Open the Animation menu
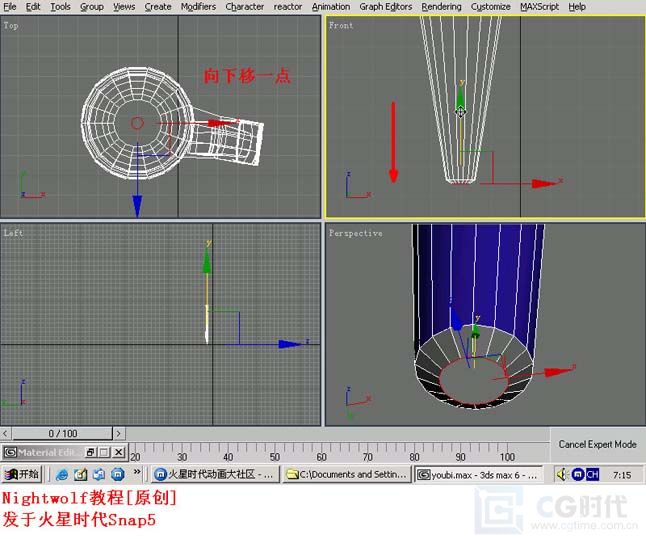 [331, 7]
